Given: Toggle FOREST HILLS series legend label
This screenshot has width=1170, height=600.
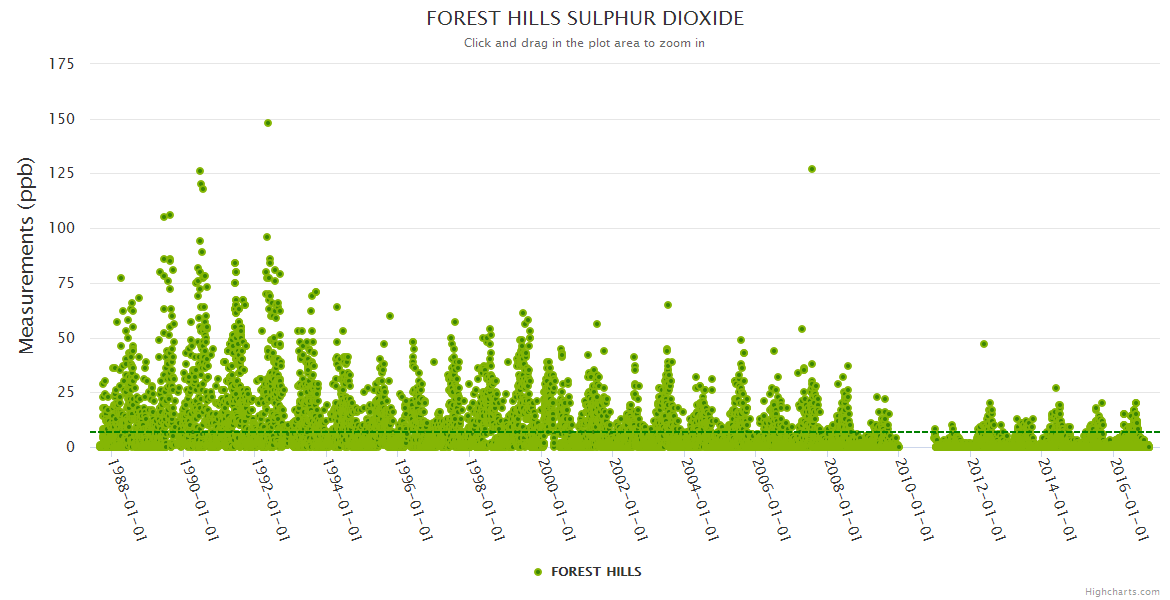Looking at the screenshot, I should click(x=596, y=572).
